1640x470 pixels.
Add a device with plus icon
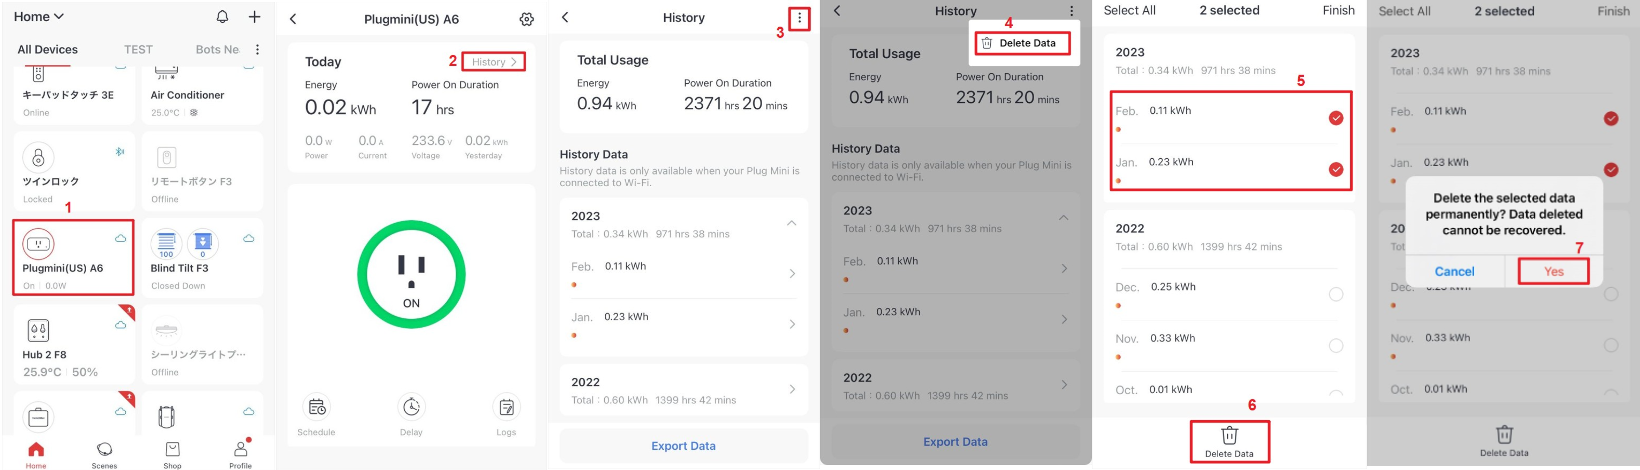tap(254, 16)
